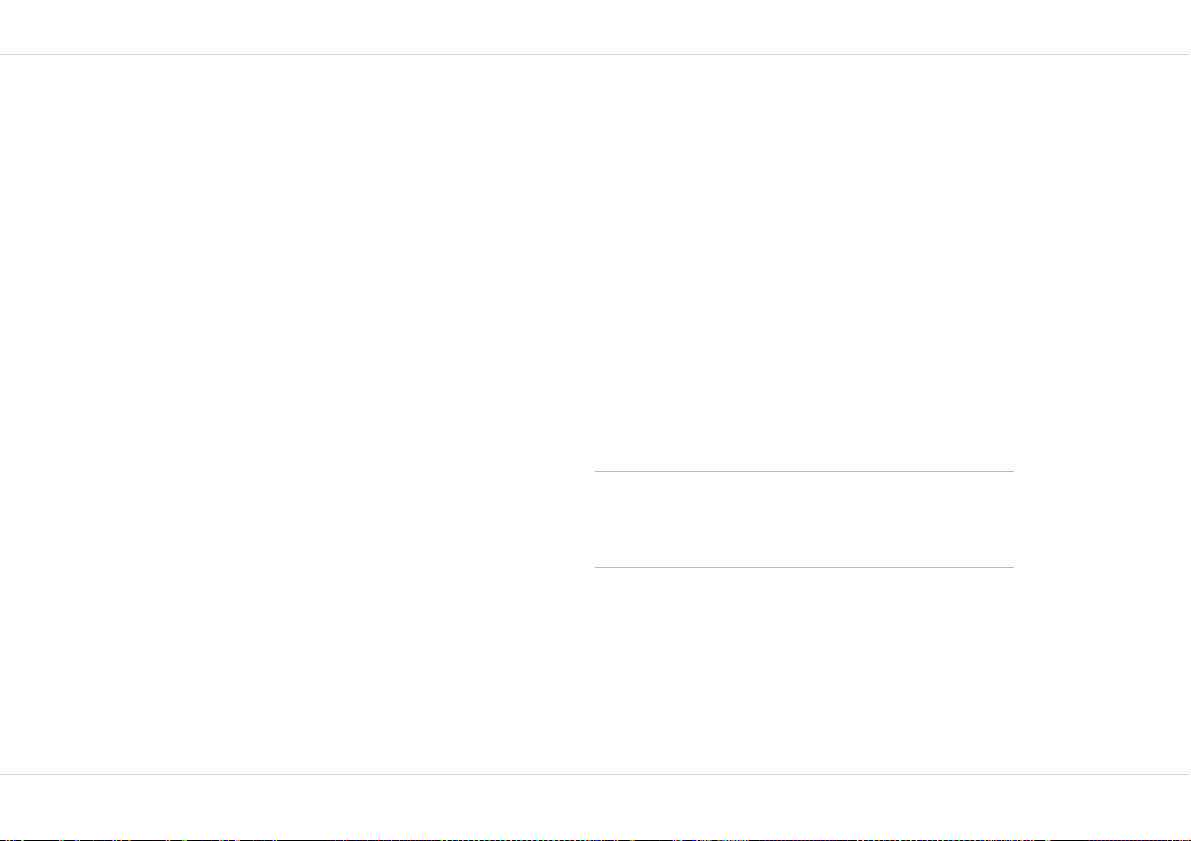This screenshot has width=1191, height=841.
Task: Click the blank header area above the top divider
Action: tap(596, 27)
